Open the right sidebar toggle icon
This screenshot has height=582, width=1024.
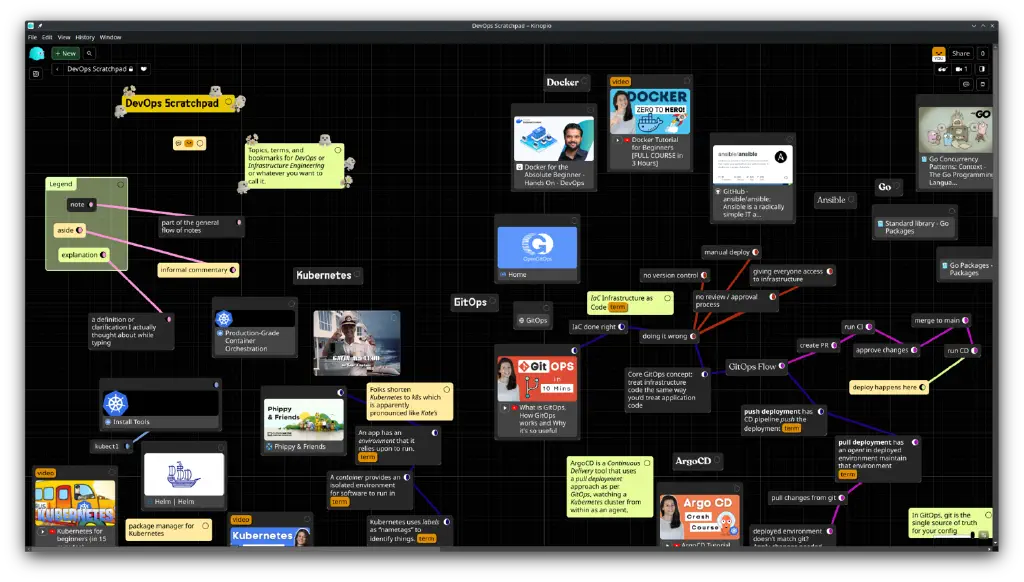(982, 69)
